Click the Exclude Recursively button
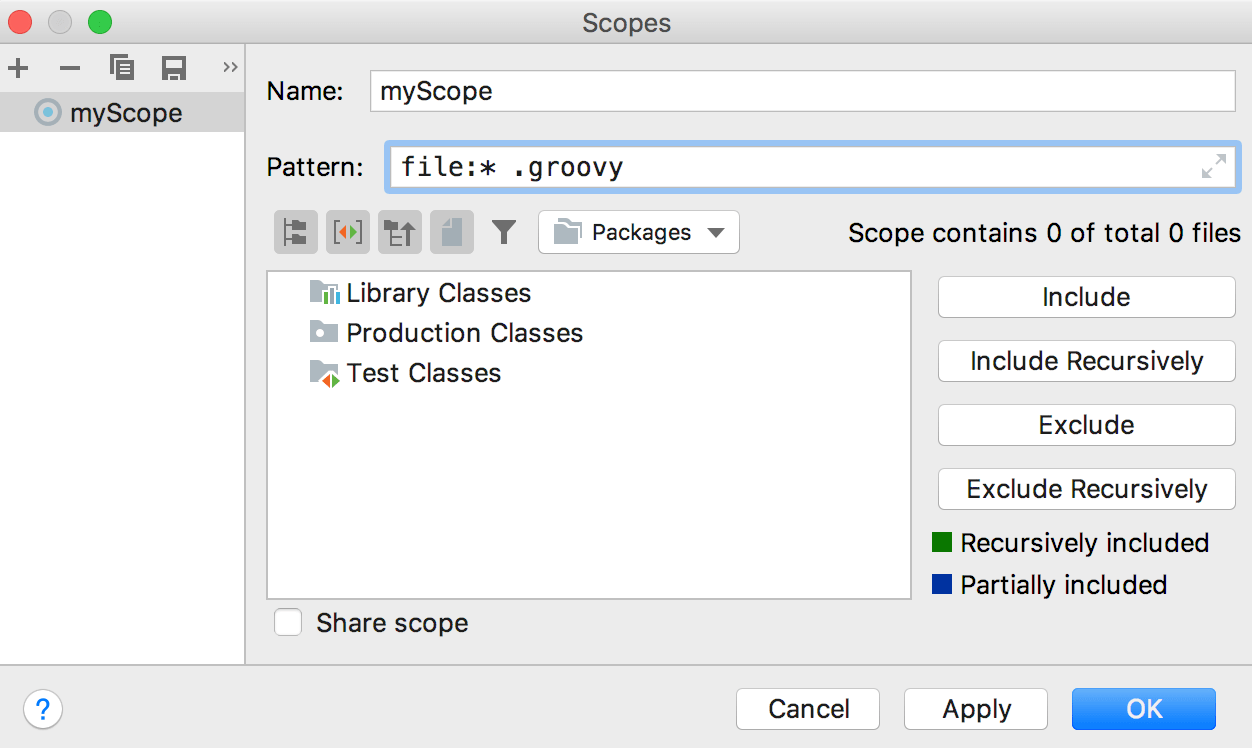 (x=1087, y=489)
